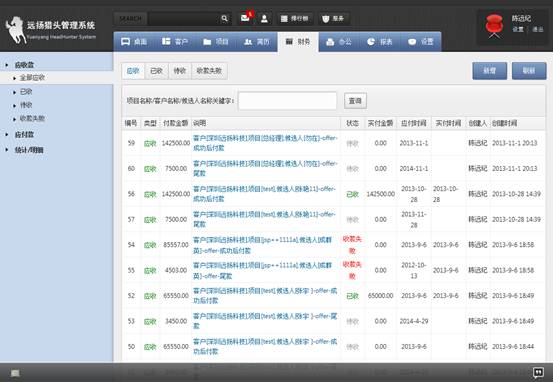Open the description link in row 50
The height and width of the screenshot is (382, 553).
265,346
